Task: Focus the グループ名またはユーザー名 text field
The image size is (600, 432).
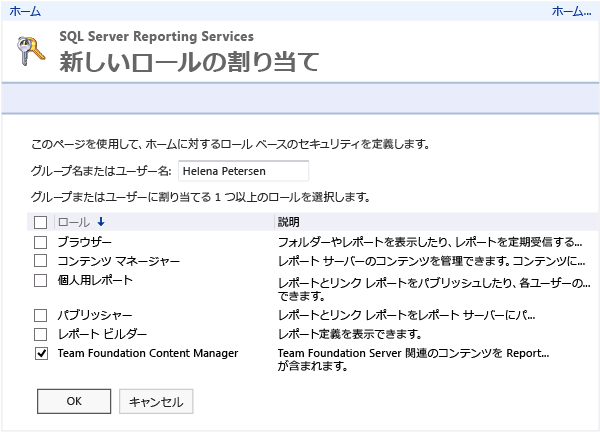Action: tap(243, 171)
